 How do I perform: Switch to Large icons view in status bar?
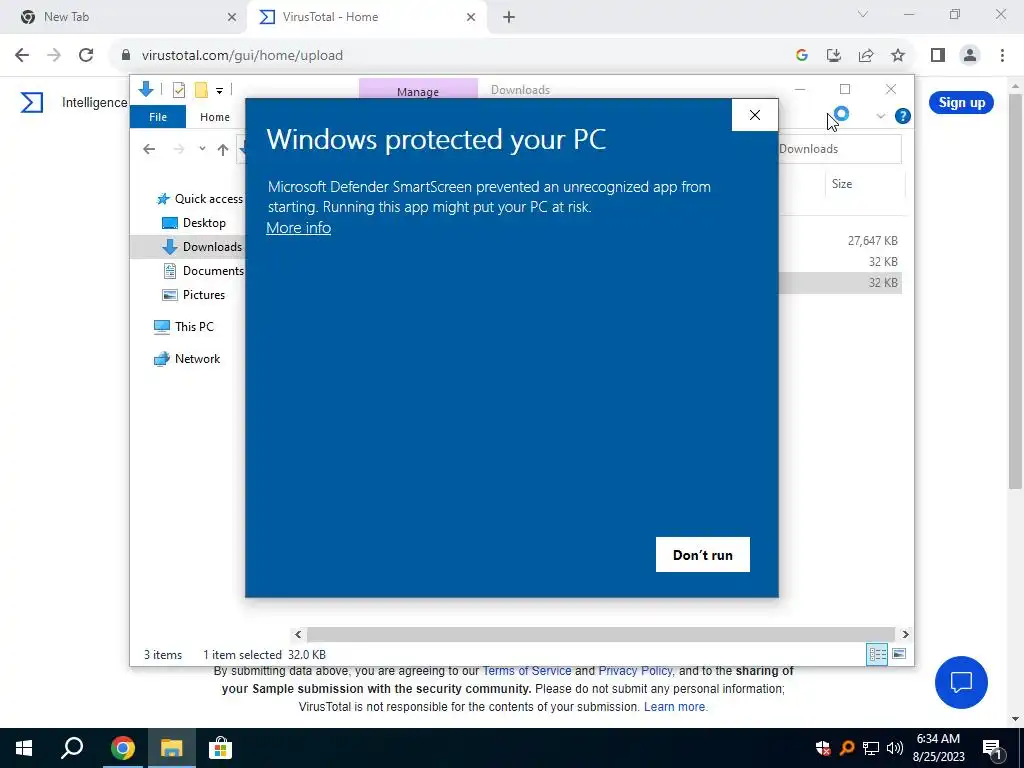tap(899, 654)
